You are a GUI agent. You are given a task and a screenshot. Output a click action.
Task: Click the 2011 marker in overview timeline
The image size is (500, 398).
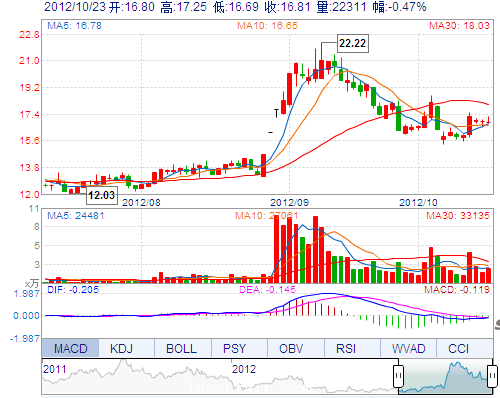click(55, 369)
